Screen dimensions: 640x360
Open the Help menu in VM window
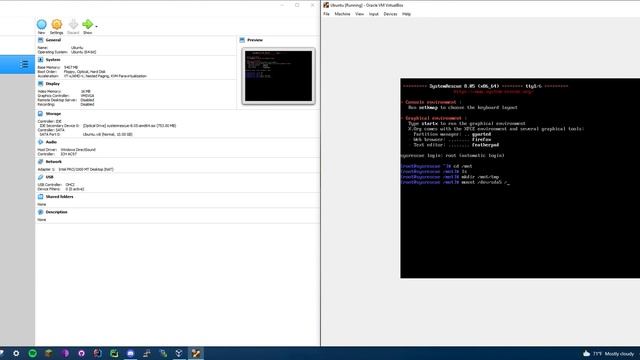[x=406, y=14]
